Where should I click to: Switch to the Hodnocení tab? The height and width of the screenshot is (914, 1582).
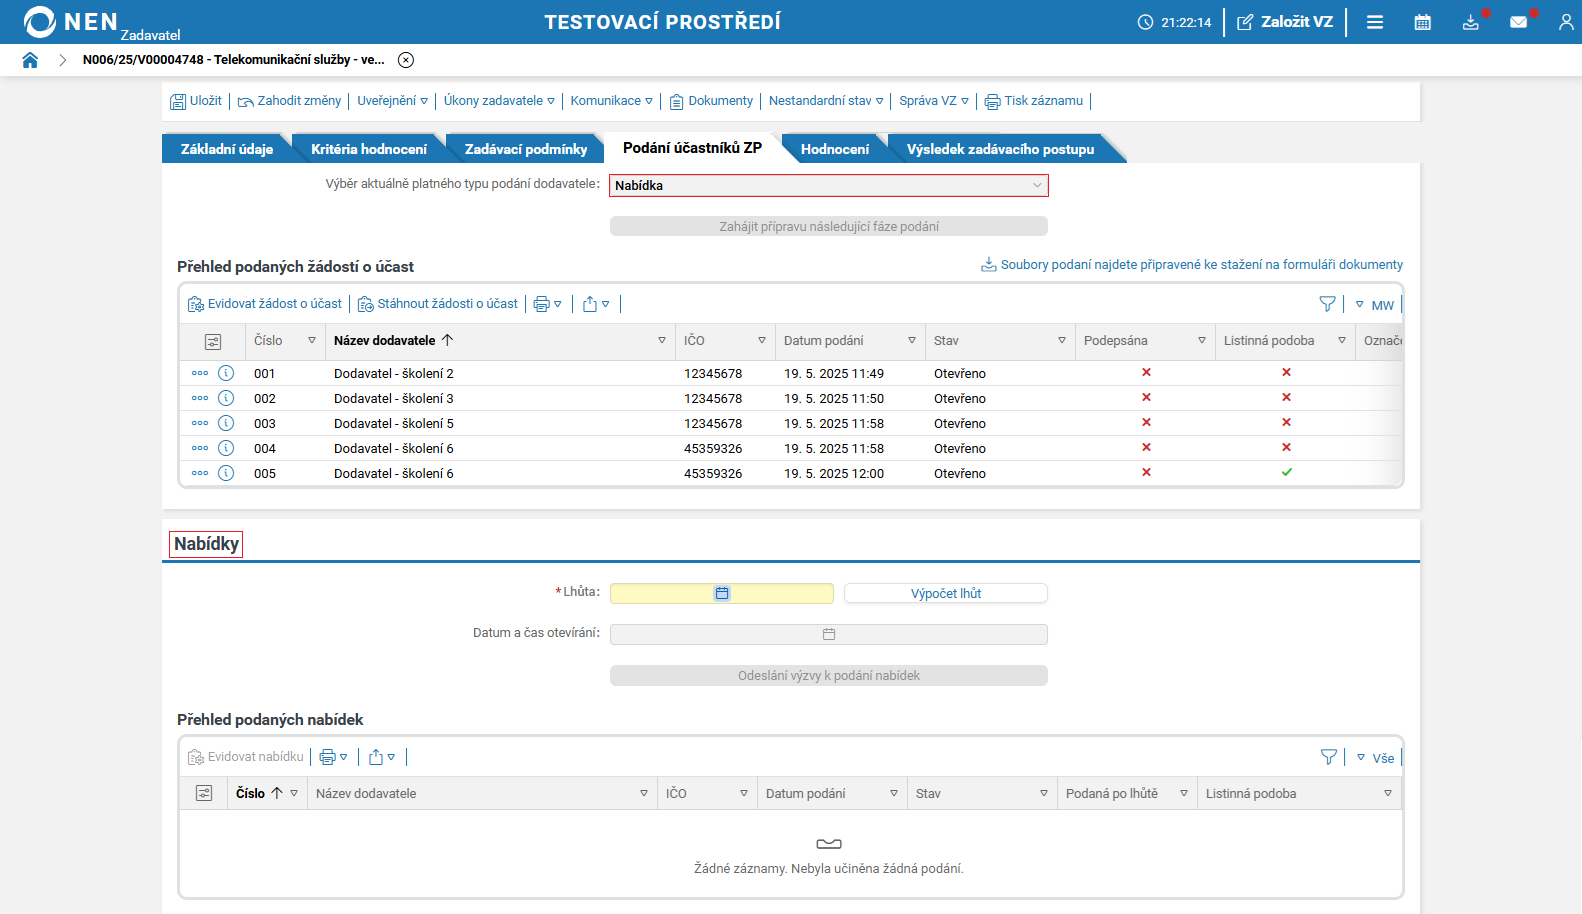834,149
